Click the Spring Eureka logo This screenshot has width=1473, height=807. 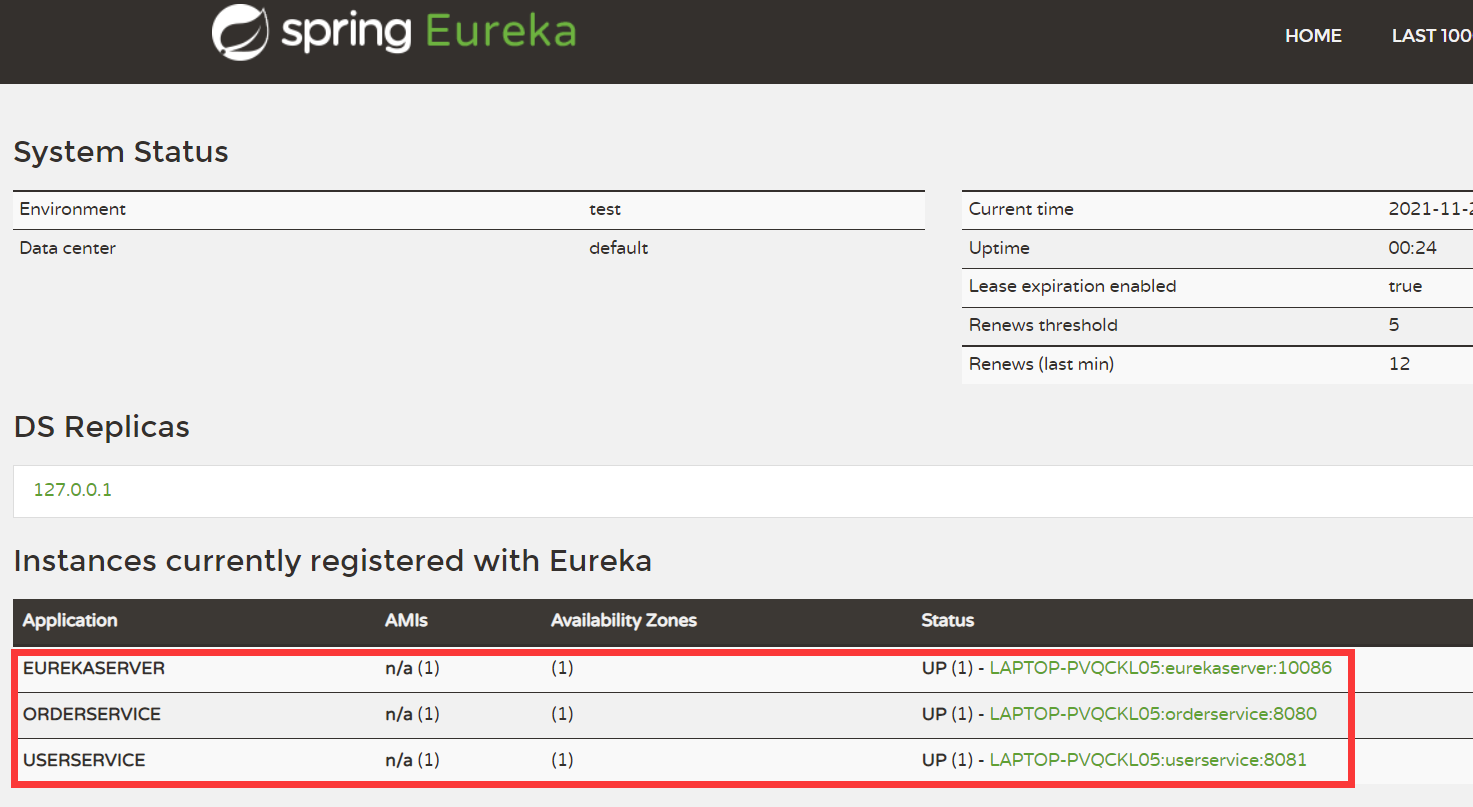coord(394,32)
